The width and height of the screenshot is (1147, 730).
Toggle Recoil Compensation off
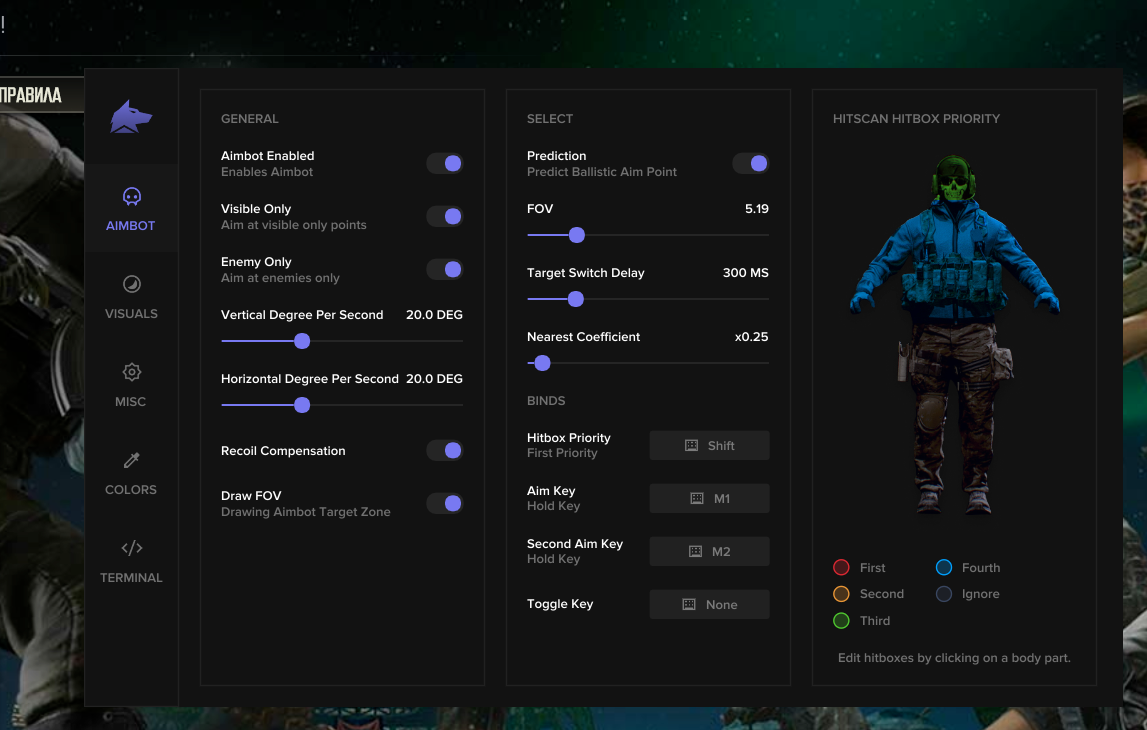[x=445, y=450]
